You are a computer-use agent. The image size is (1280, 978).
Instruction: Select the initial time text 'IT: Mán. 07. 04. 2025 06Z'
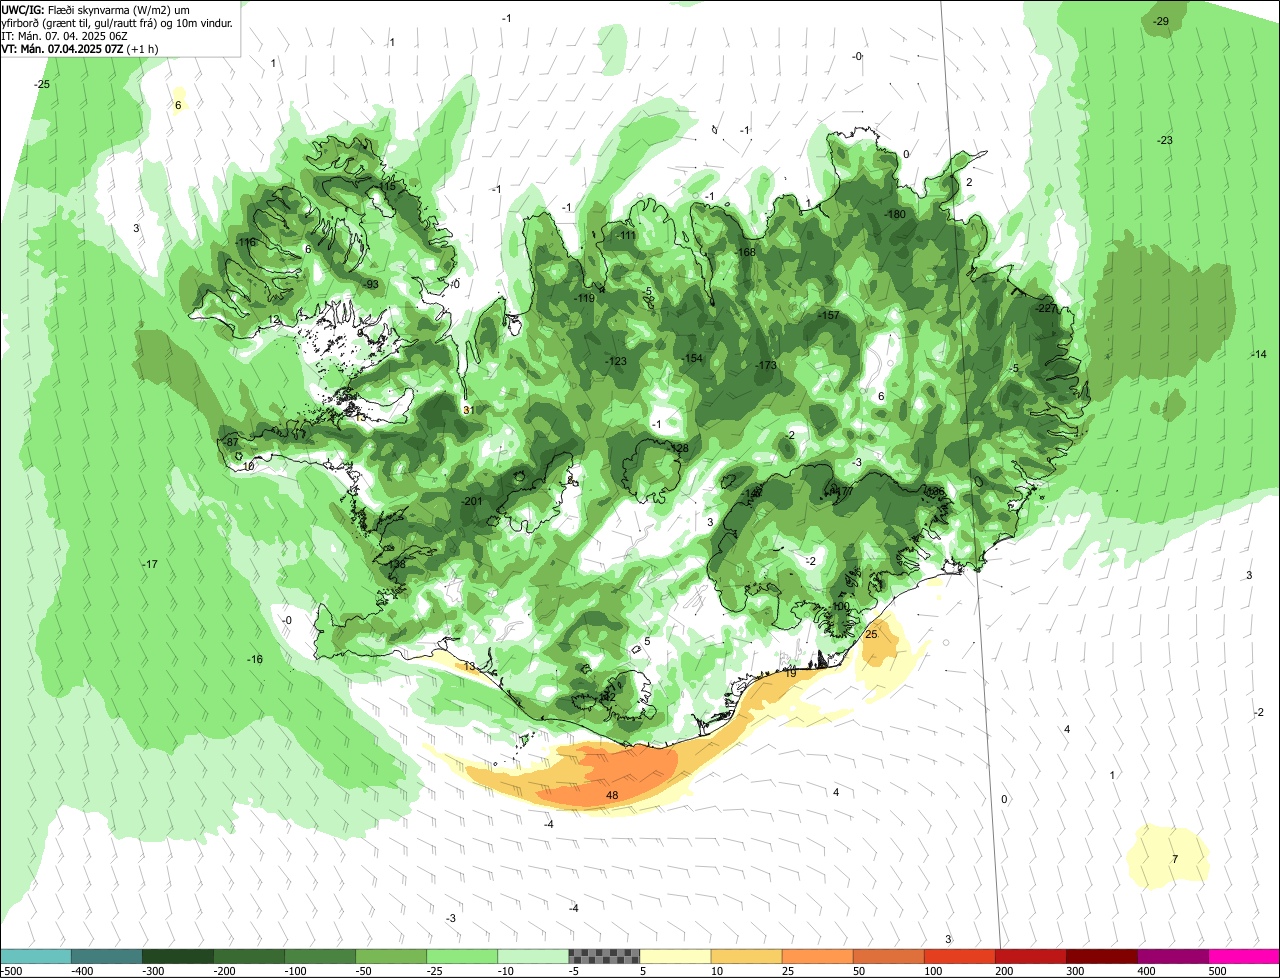click(65, 35)
